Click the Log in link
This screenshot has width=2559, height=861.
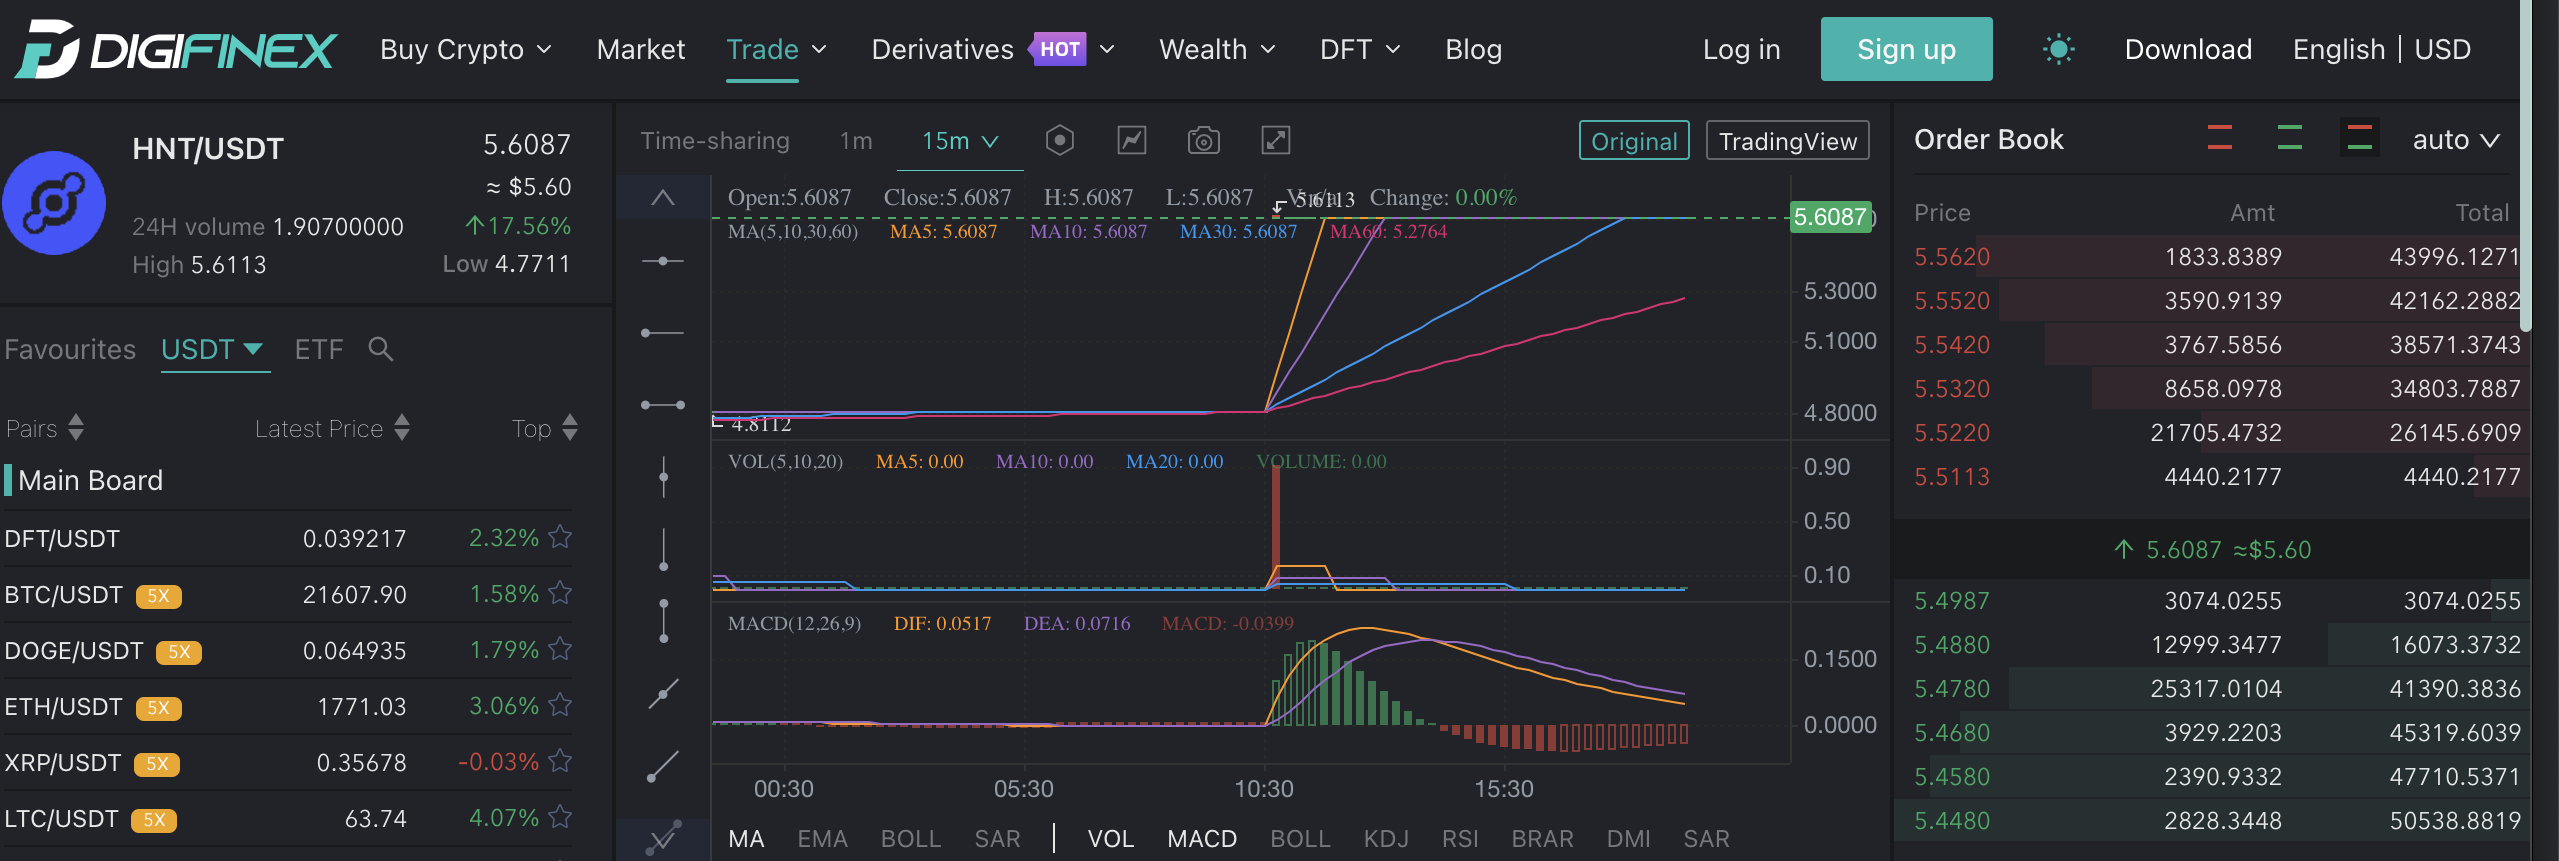pyautogui.click(x=1741, y=49)
